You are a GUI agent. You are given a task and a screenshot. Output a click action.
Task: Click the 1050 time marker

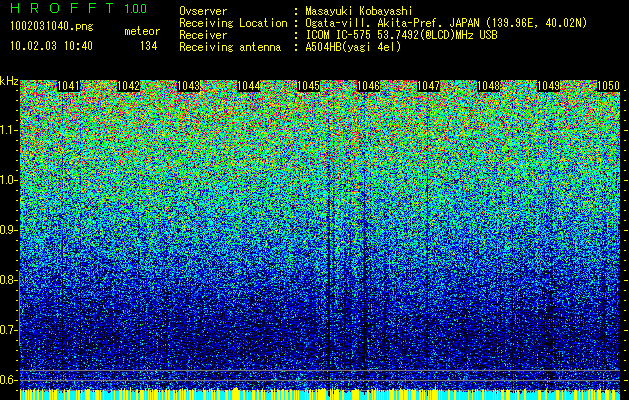609,86
